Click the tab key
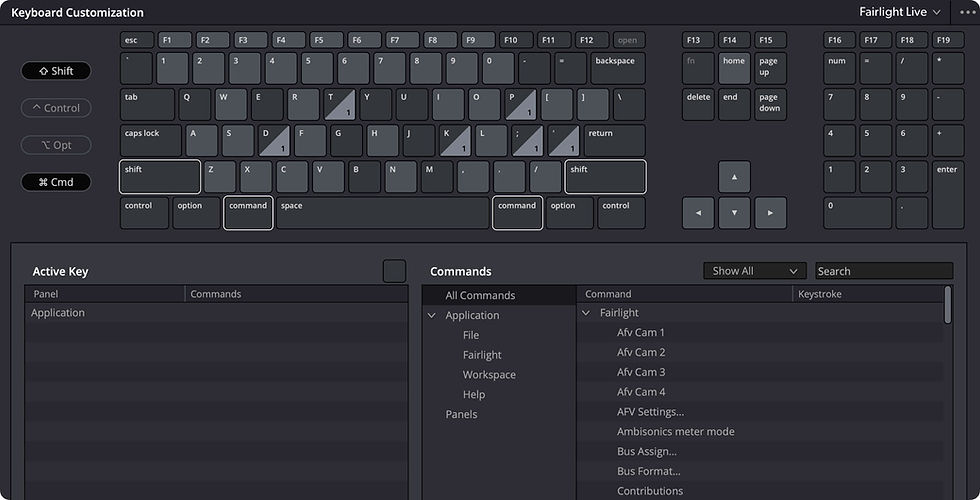 pos(148,104)
